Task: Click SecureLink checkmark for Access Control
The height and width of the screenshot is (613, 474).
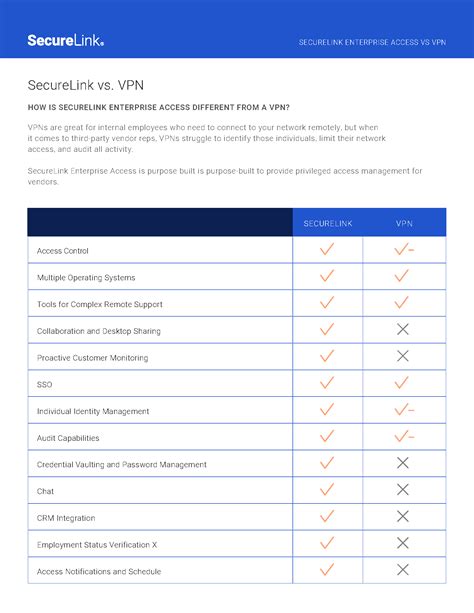Action: (327, 249)
